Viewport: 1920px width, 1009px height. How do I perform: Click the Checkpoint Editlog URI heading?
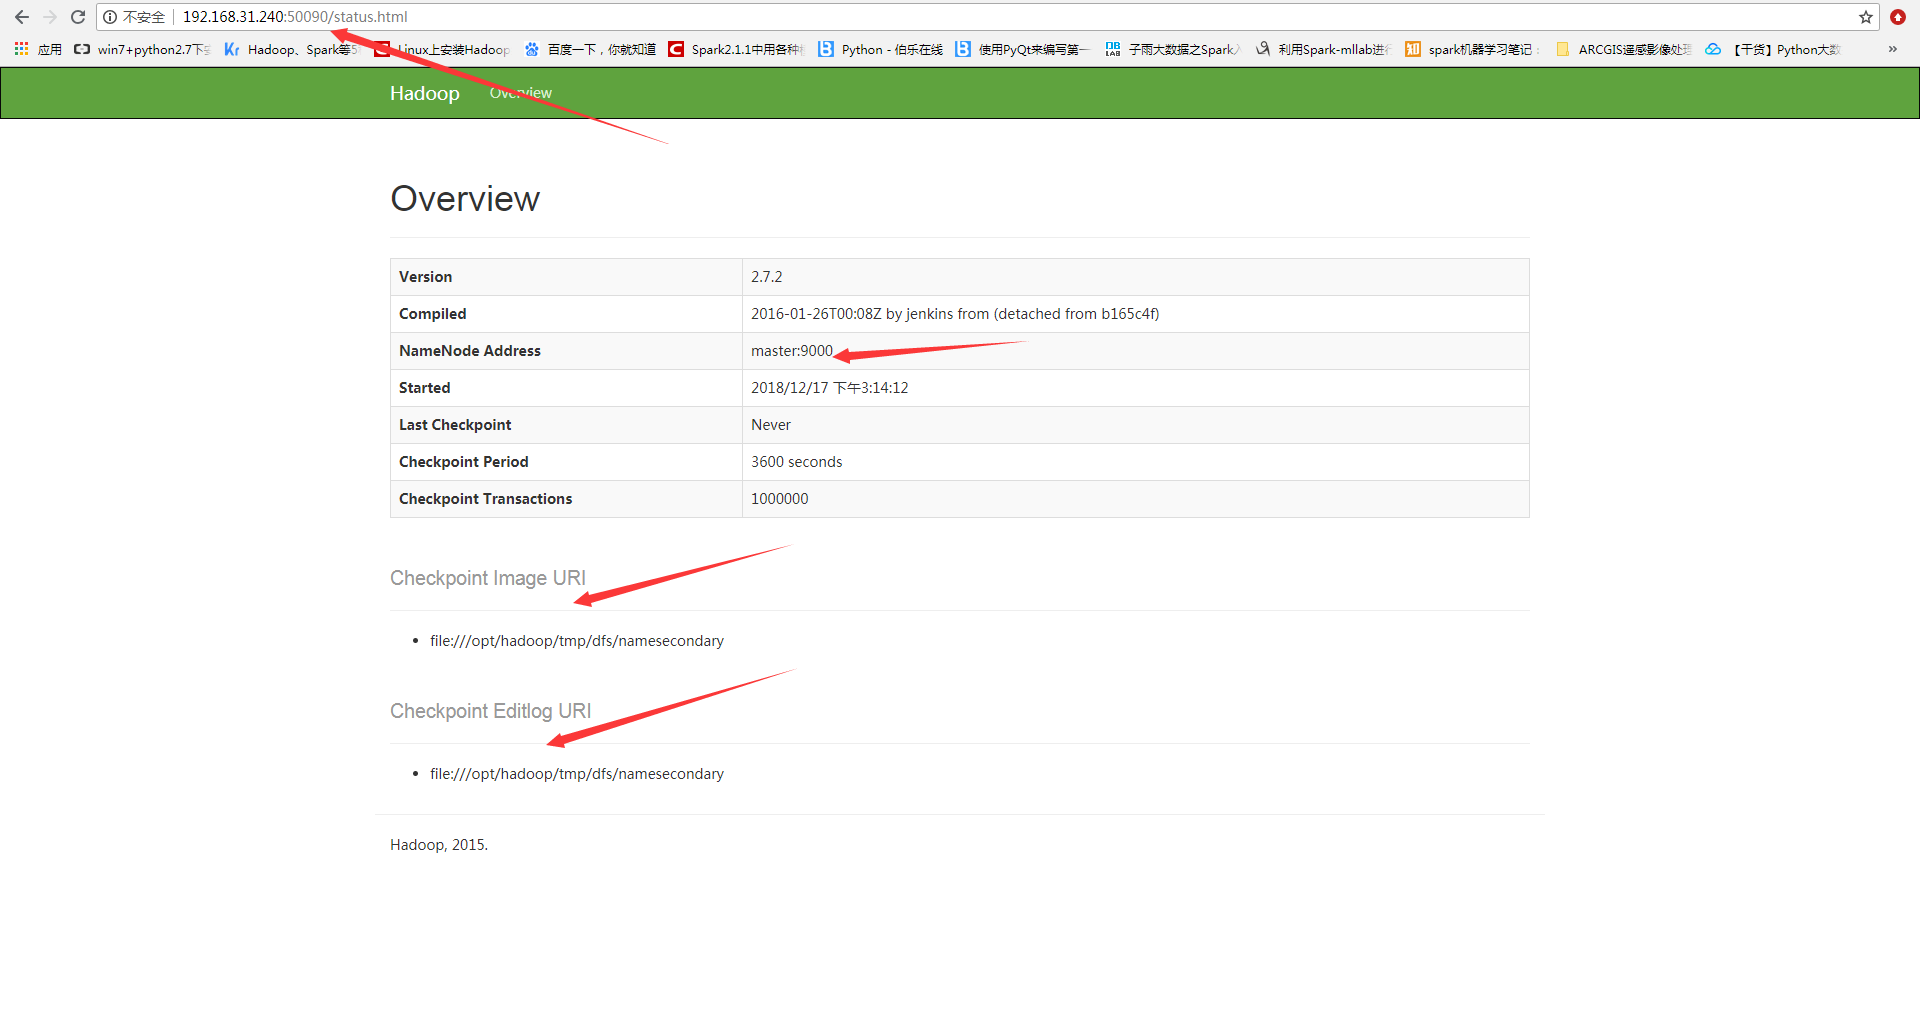tap(491, 711)
